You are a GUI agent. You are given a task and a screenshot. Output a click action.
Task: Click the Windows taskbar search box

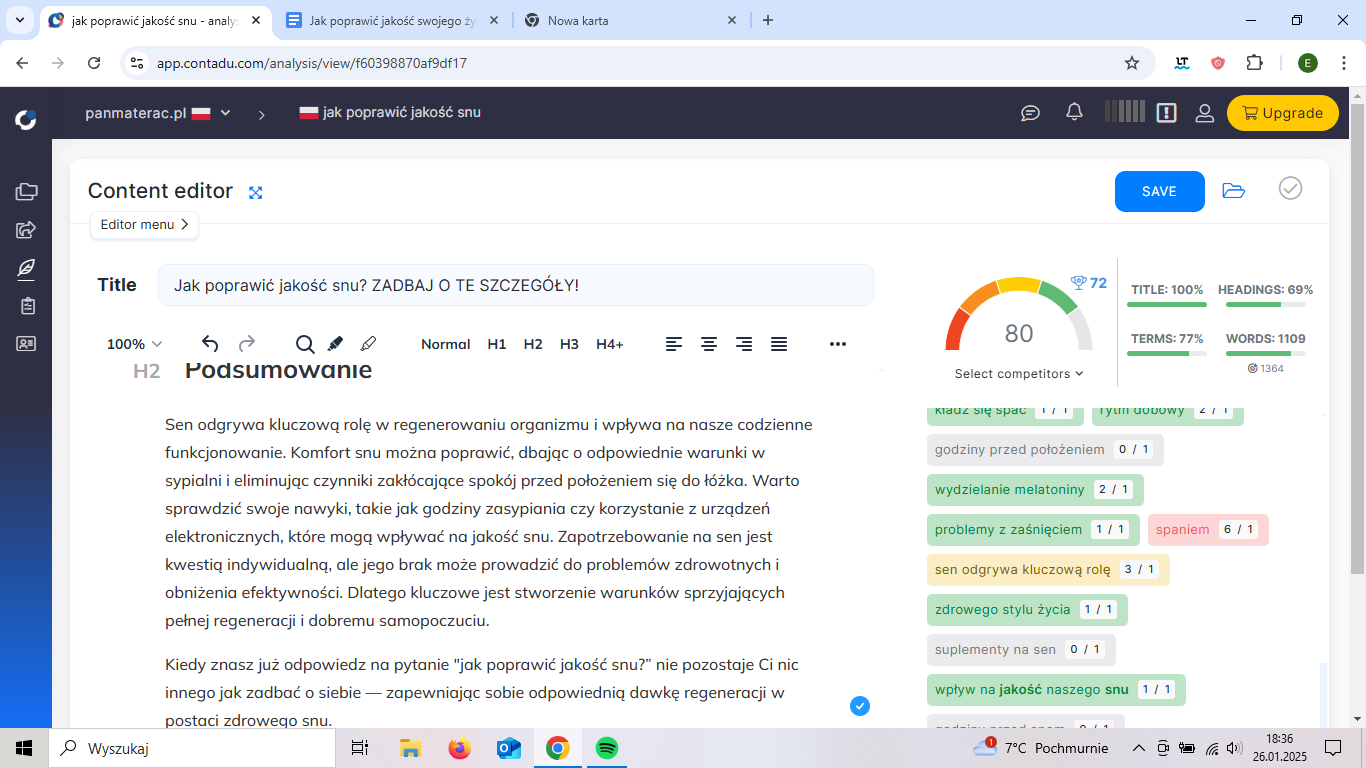pyautogui.click(x=192, y=748)
